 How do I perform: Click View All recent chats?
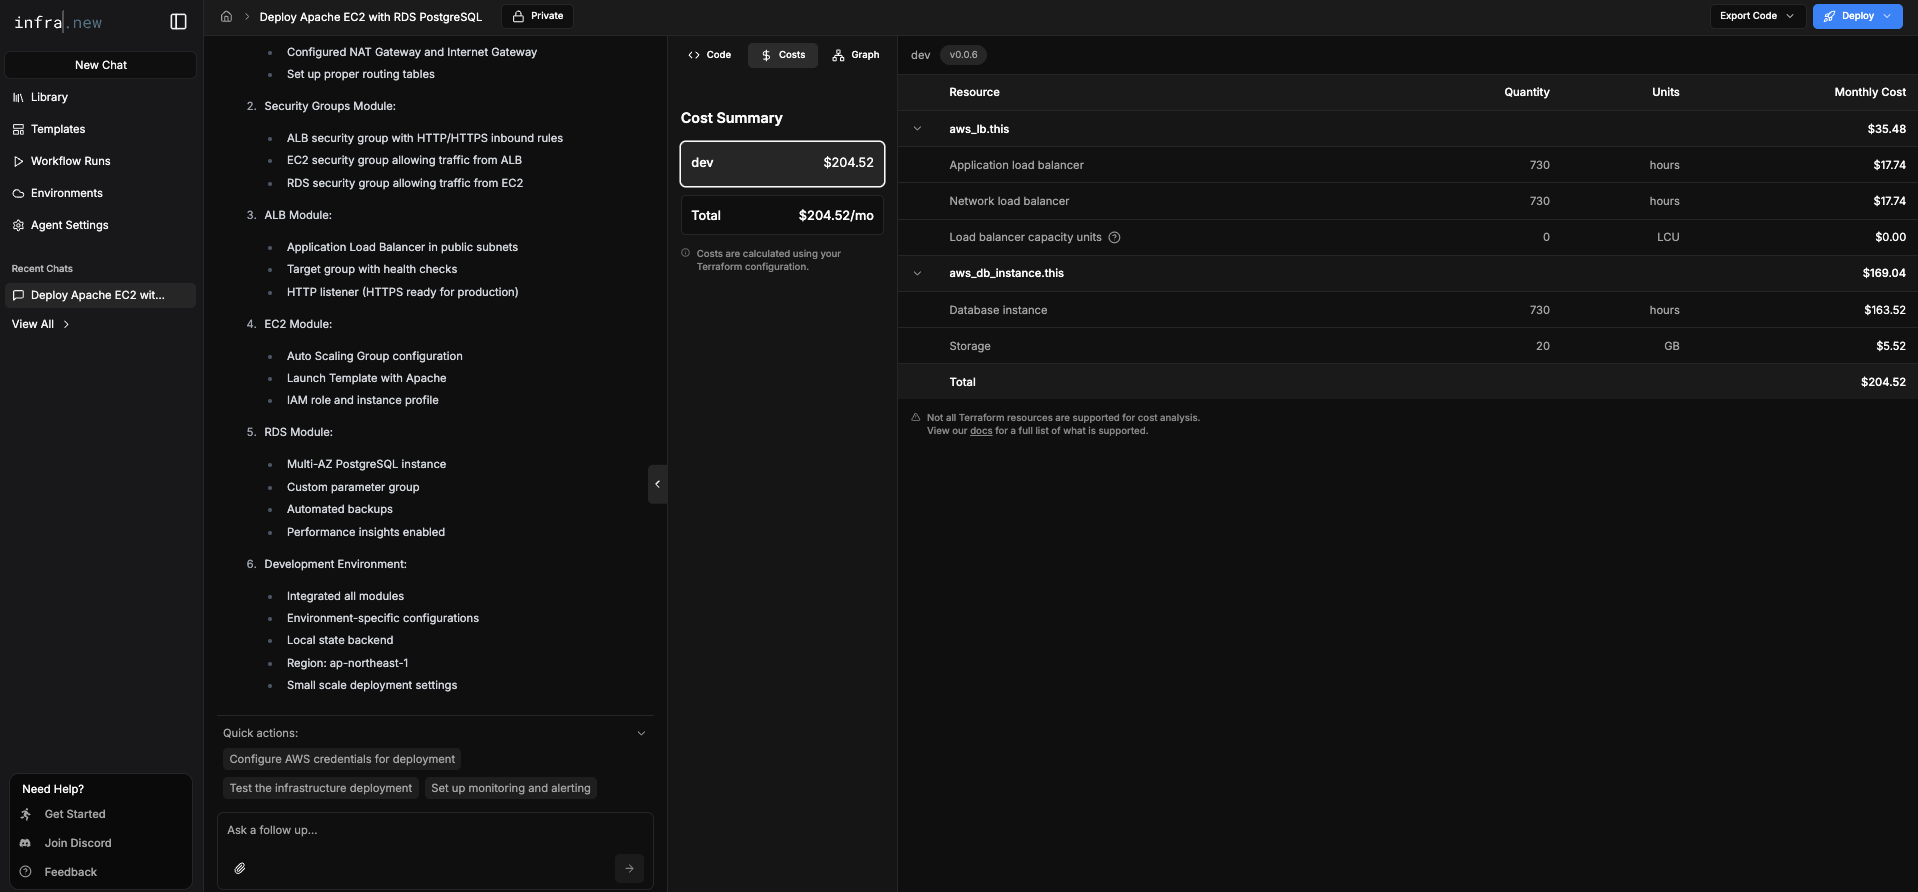40,324
